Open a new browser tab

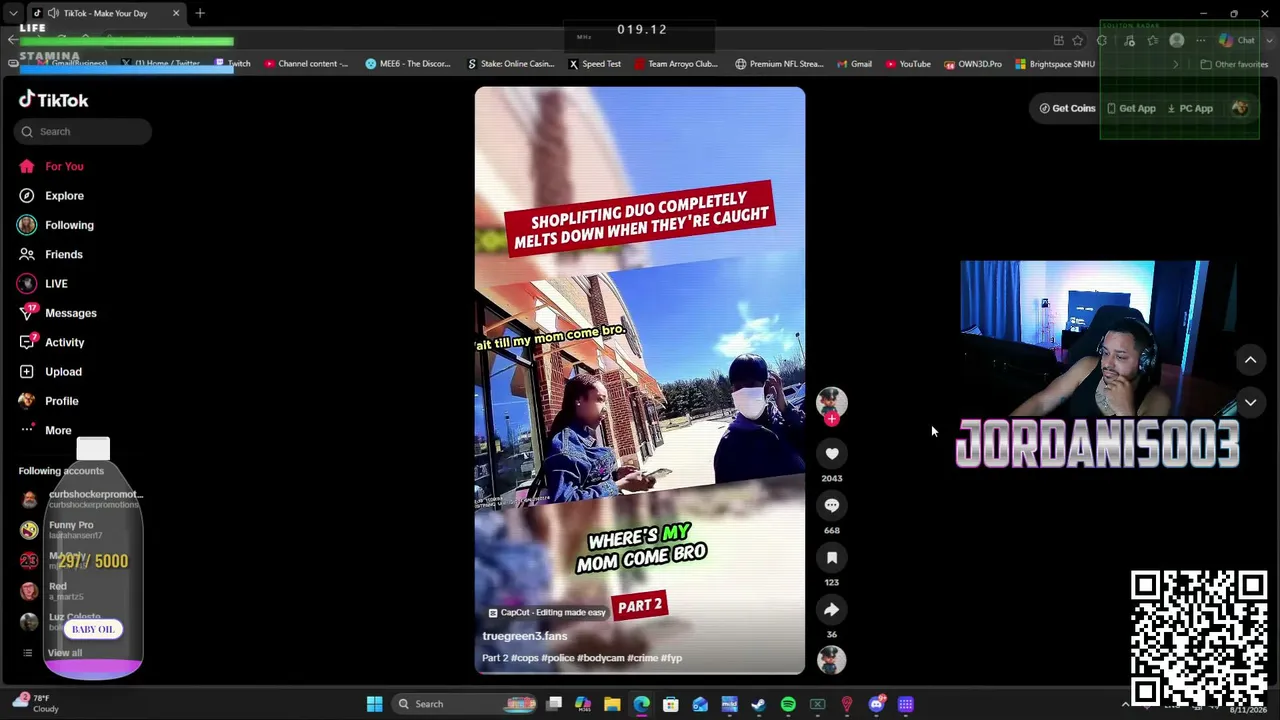click(200, 13)
